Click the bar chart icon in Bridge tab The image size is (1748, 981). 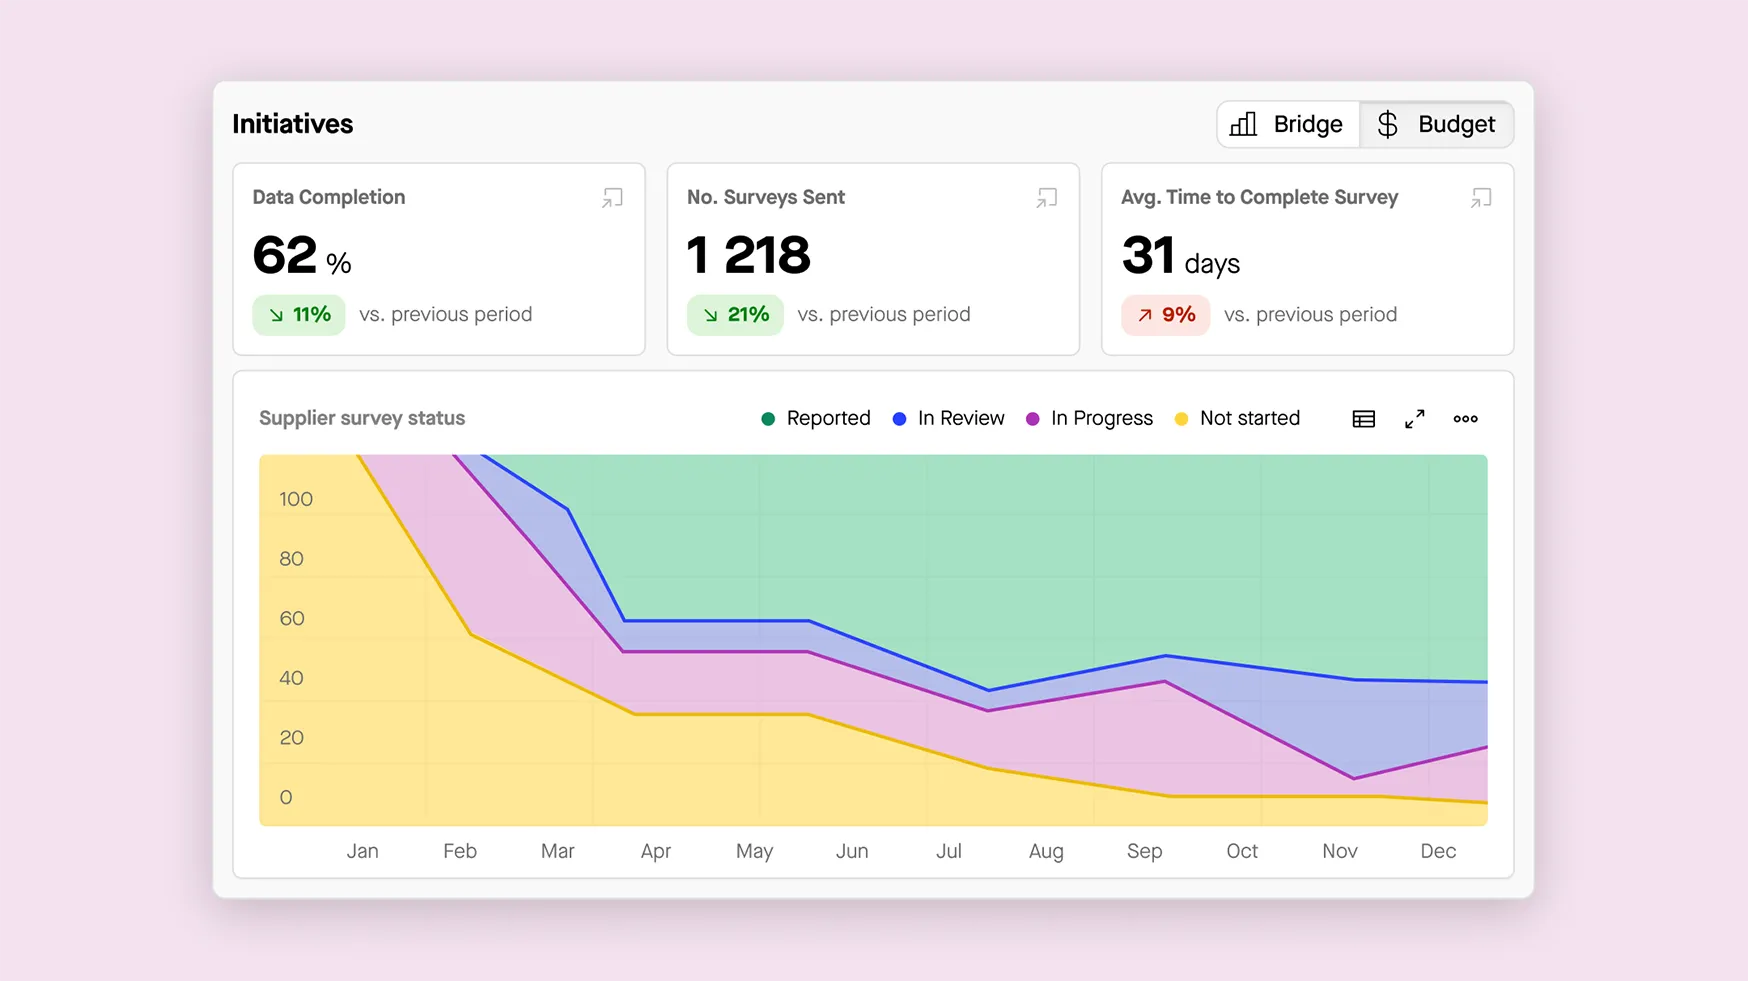pos(1243,124)
